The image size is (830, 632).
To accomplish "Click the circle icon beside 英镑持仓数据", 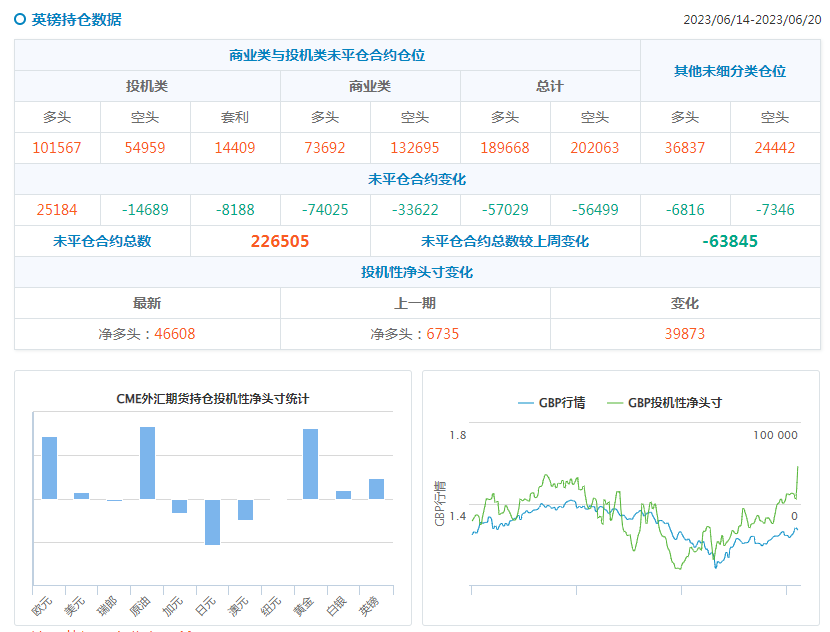I will point(21,19).
